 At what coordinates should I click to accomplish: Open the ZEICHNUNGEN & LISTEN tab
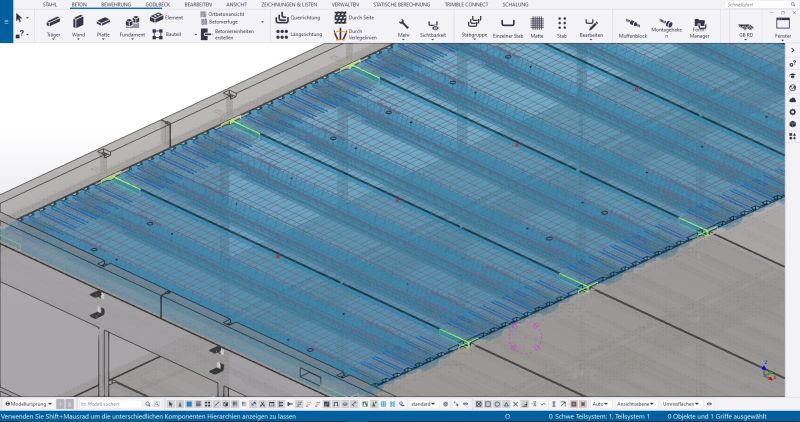[288, 5]
